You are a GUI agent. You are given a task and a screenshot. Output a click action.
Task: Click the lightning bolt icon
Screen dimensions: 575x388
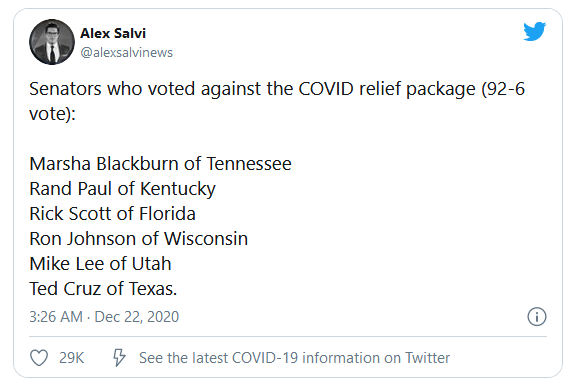[119, 358]
